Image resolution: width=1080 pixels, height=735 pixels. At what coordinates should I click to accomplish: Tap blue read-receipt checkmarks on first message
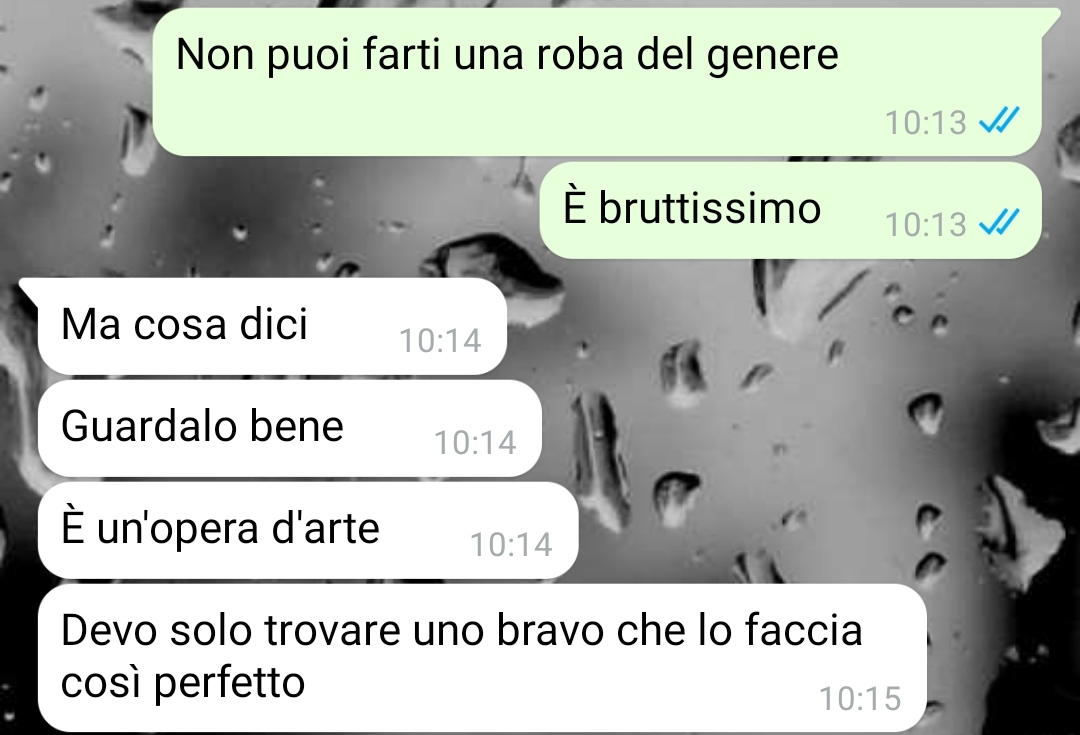point(999,122)
